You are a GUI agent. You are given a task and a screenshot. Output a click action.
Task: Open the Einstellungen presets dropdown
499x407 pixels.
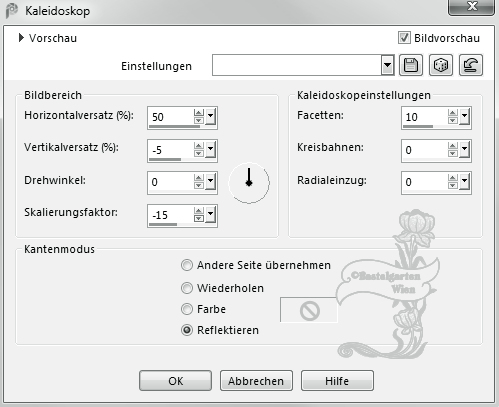click(387, 65)
